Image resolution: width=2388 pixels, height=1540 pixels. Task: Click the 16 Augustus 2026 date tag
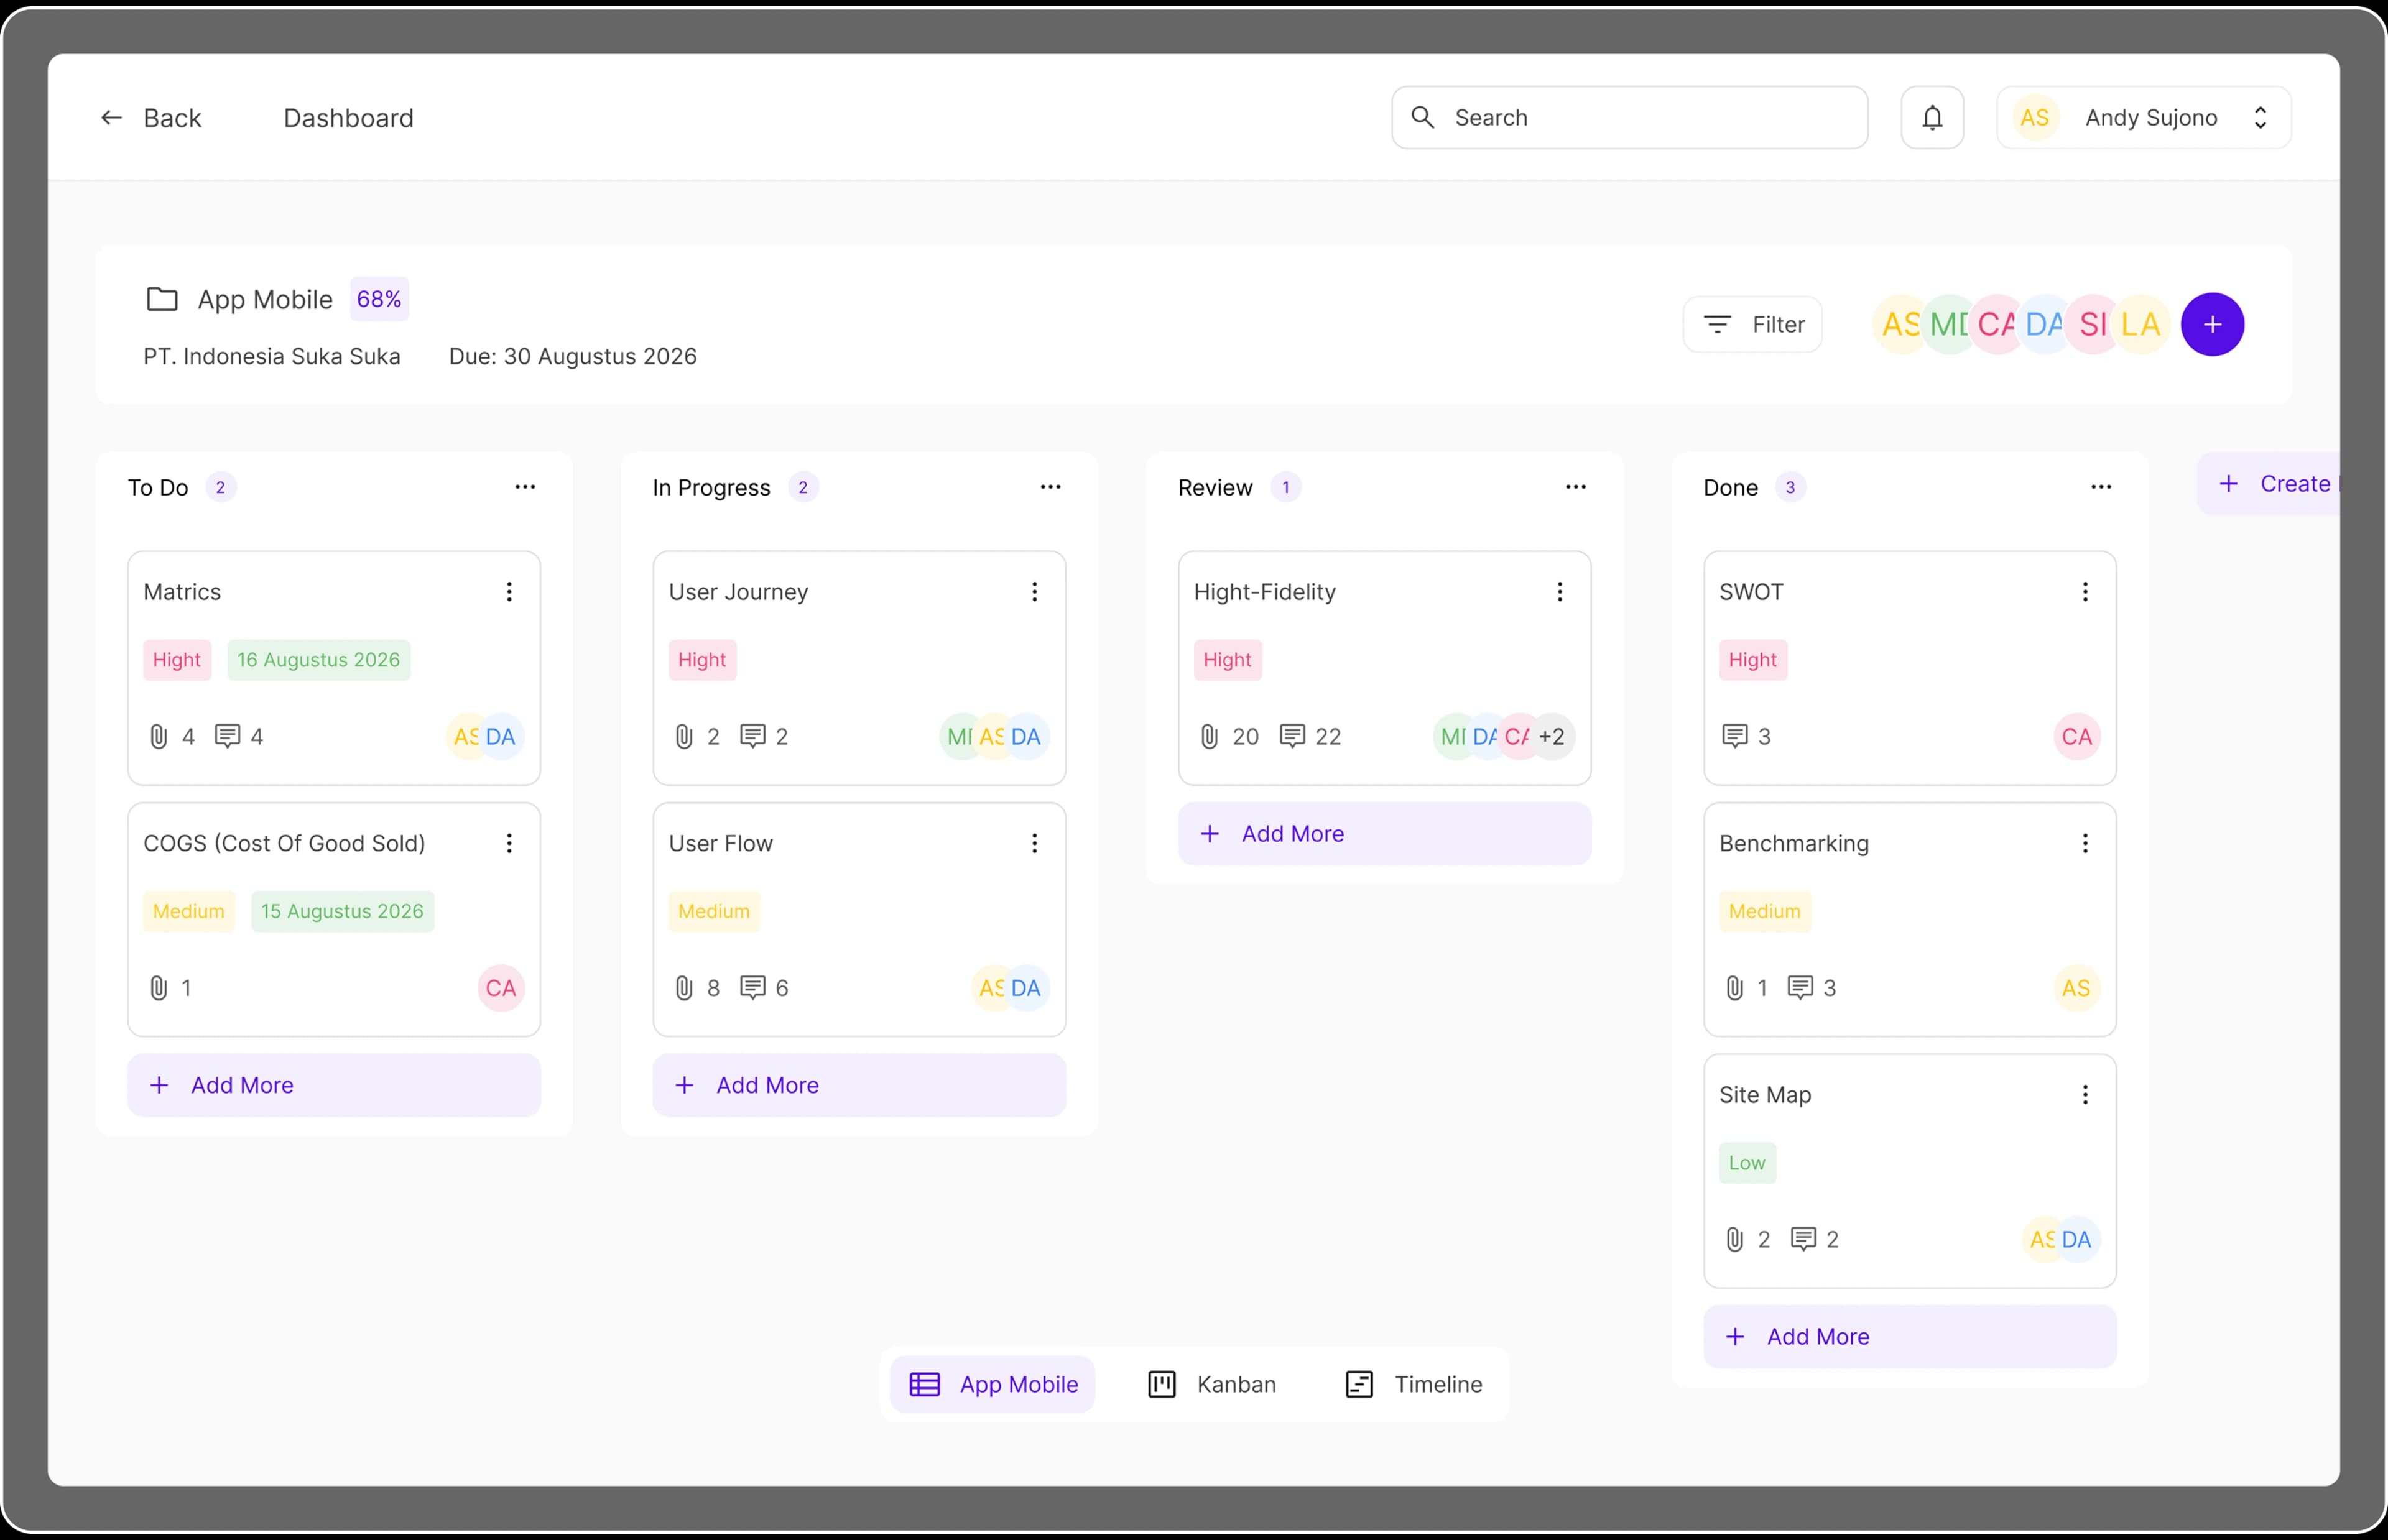click(x=318, y=660)
